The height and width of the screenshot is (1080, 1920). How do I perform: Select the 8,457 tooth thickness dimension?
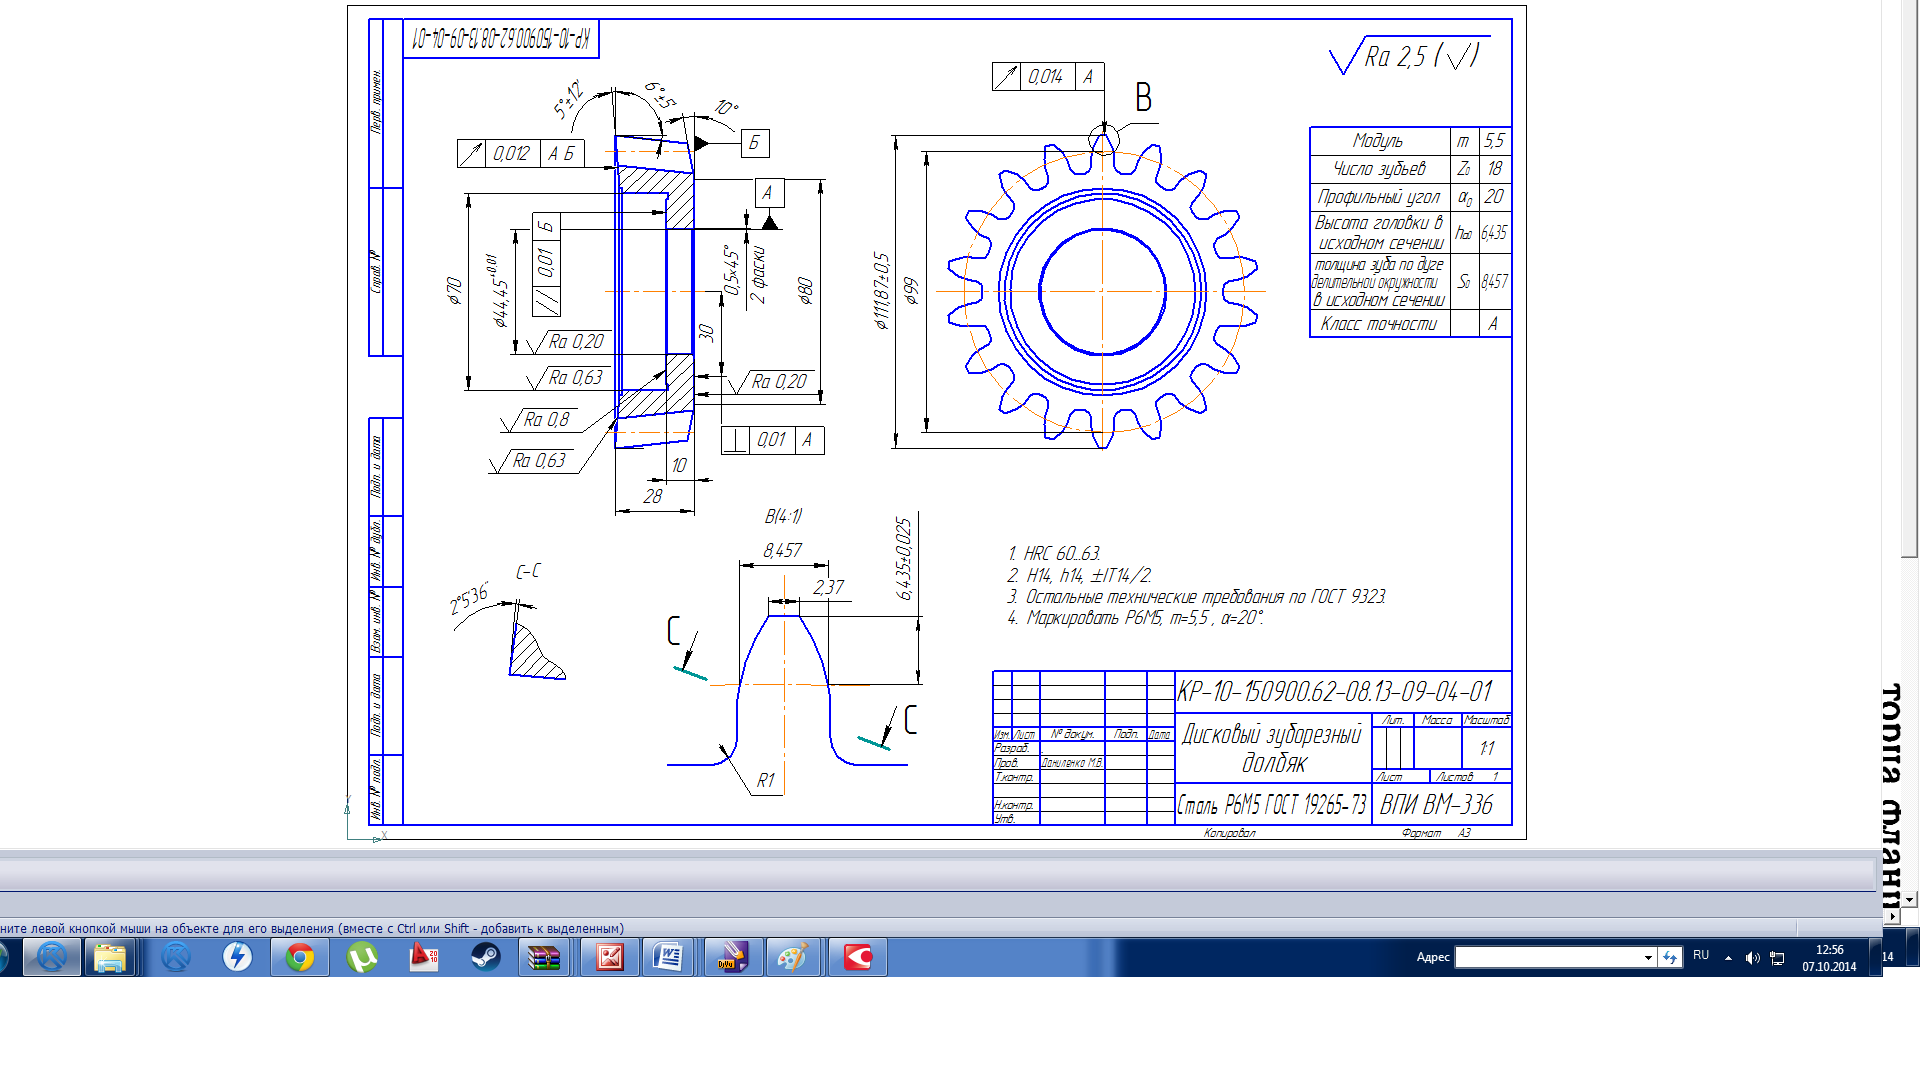pyautogui.click(x=782, y=550)
